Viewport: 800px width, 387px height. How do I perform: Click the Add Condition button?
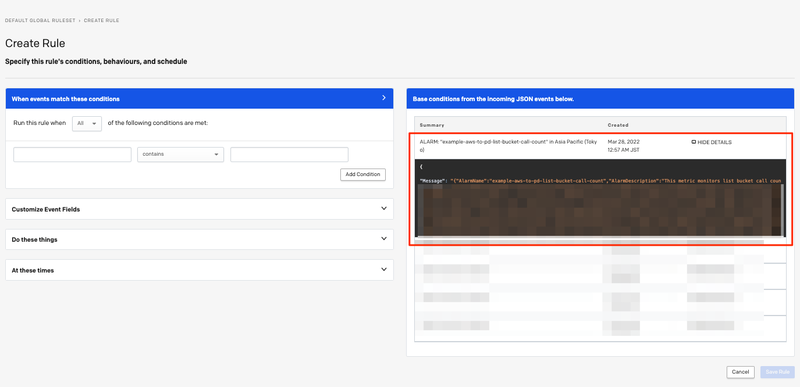coord(363,174)
